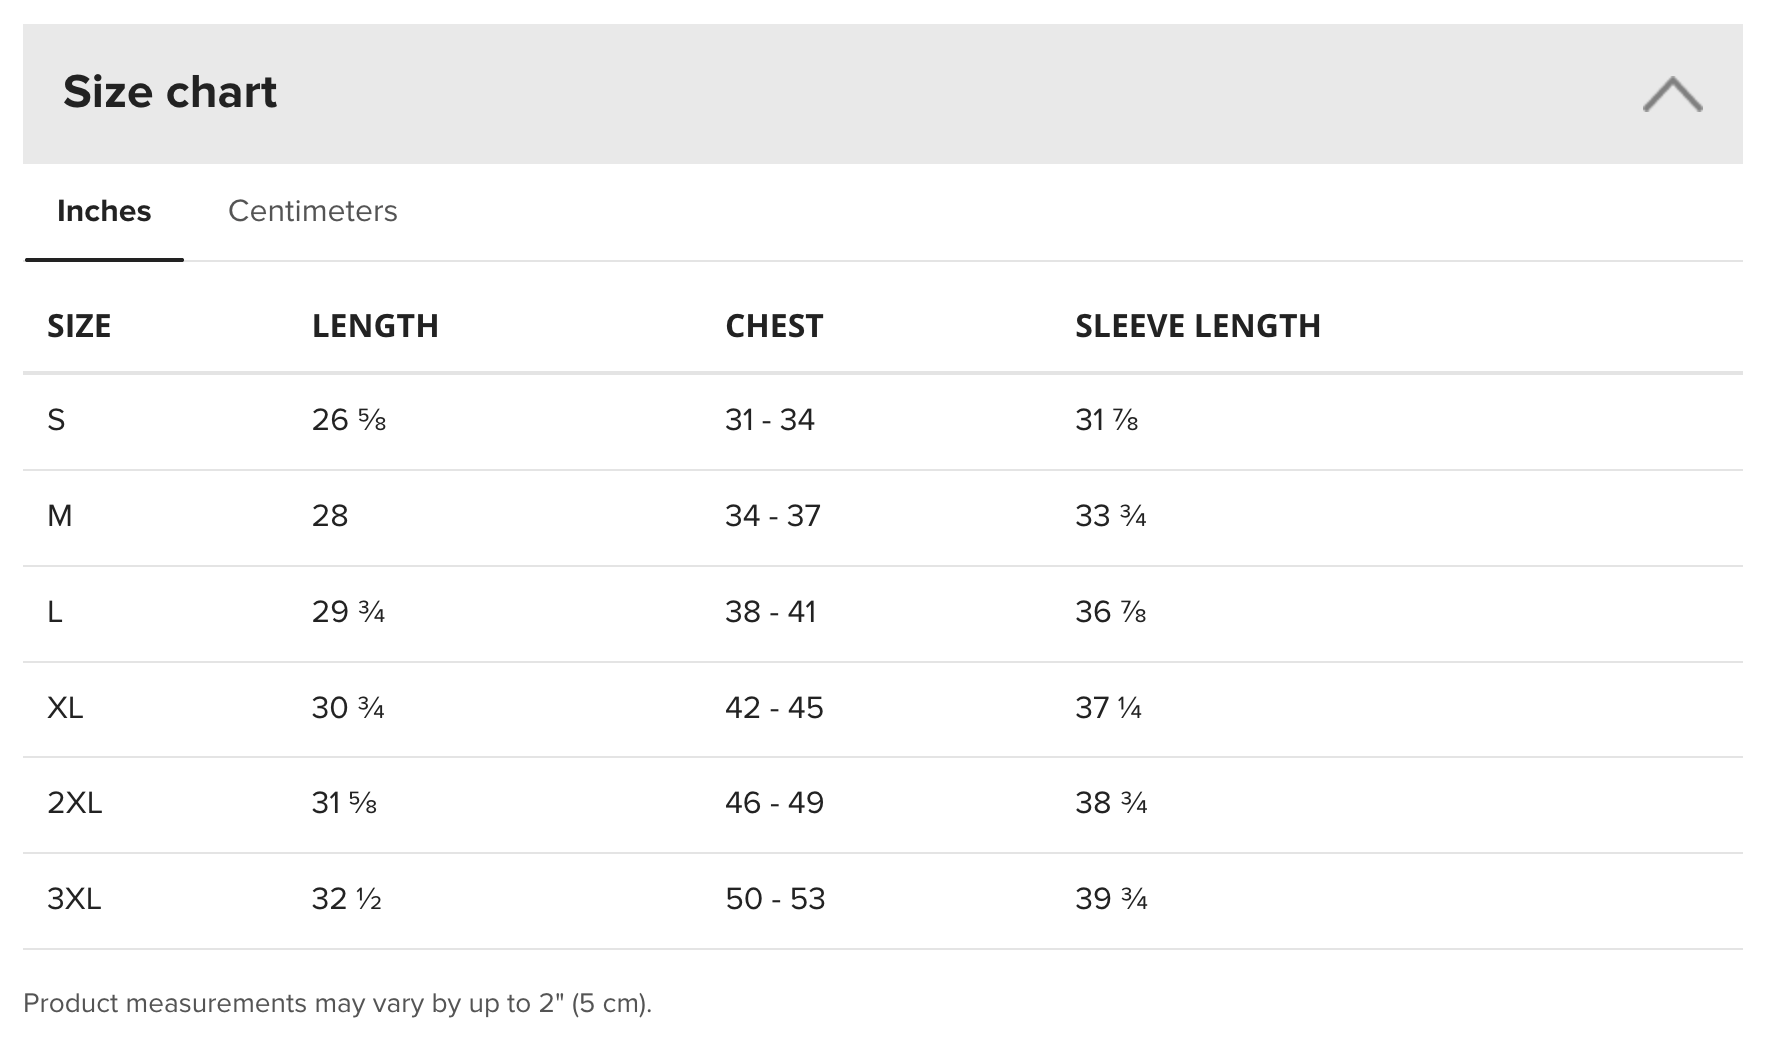This screenshot has height=1054, width=1768.
Task: Click the 31 - 34 chest value
Action: point(770,420)
